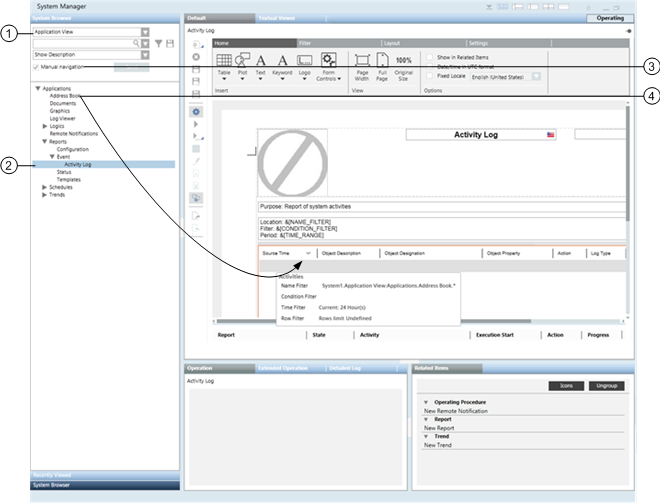Insert a Logo element
The height and width of the screenshot is (503, 660).
306,65
